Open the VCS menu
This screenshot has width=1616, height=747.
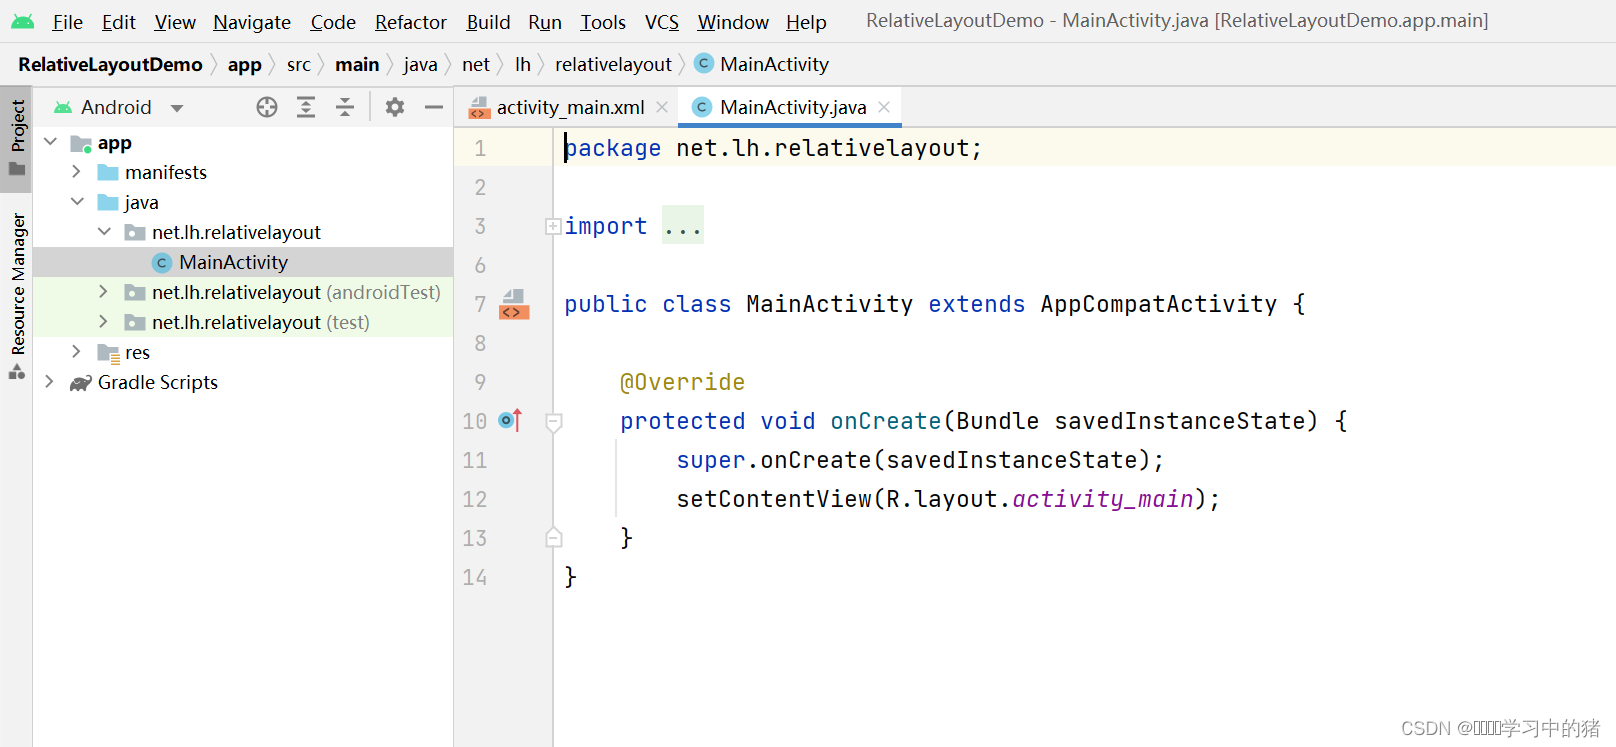[x=662, y=22]
